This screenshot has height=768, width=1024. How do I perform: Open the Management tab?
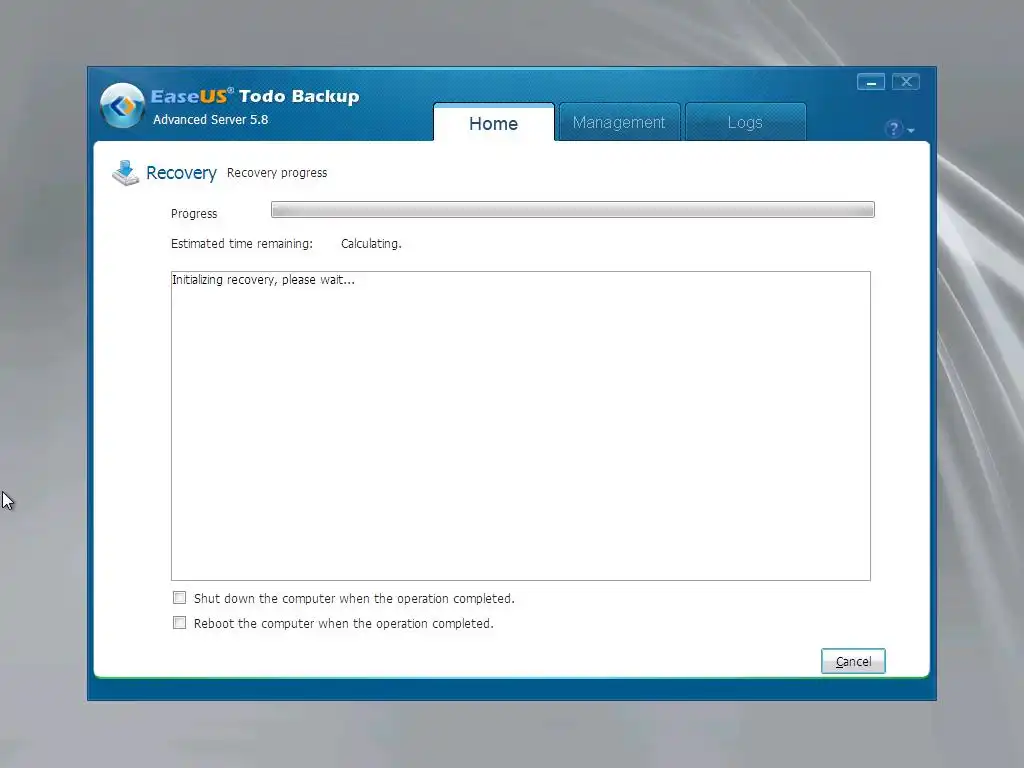[618, 122]
